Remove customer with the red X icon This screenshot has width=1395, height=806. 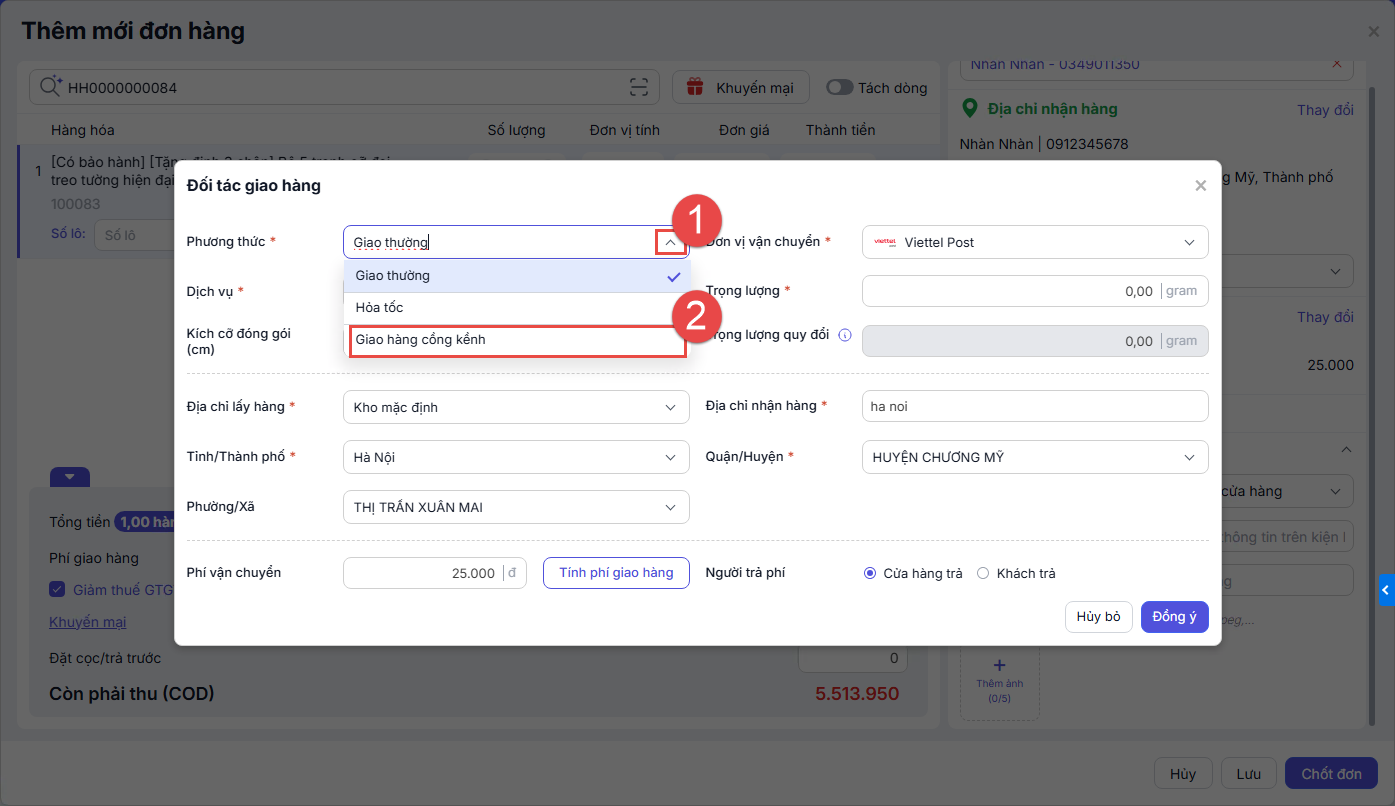(1337, 64)
